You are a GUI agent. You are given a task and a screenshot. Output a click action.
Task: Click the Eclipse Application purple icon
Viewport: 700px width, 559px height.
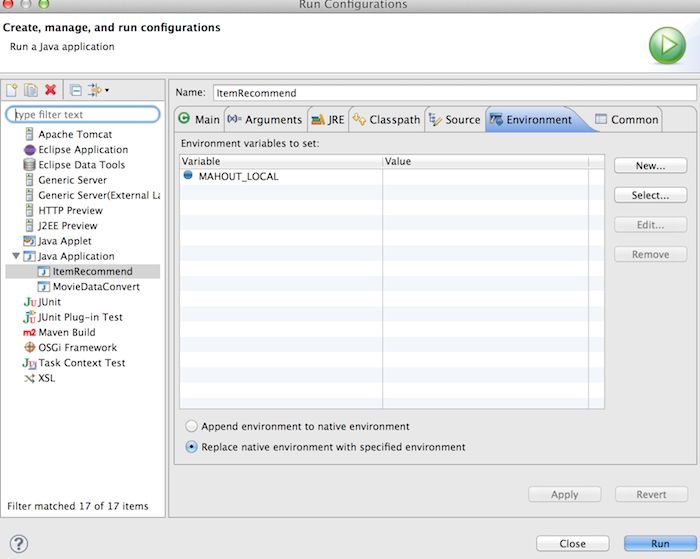pyautogui.click(x=29, y=150)
